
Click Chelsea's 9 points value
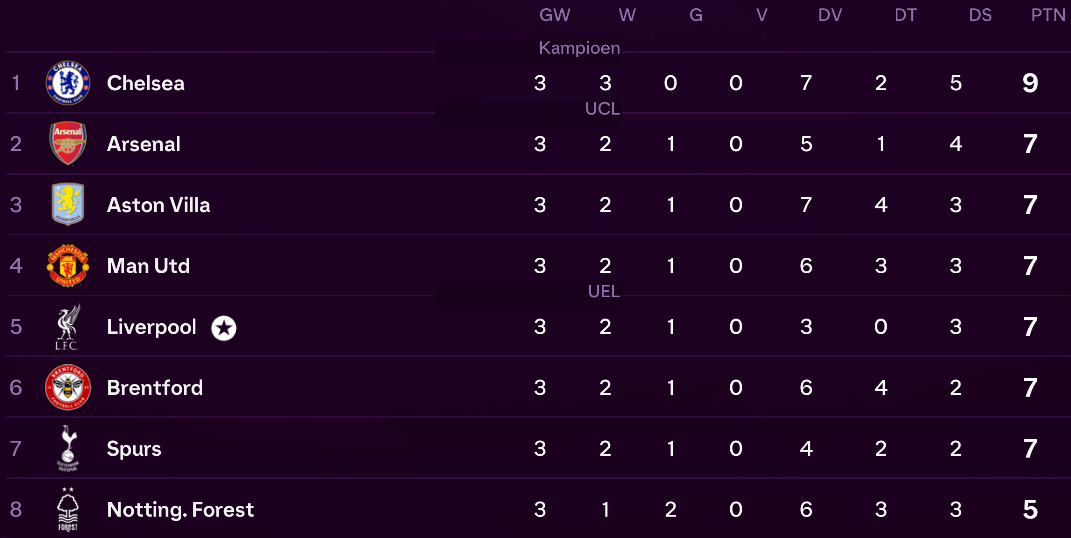pyautogui.click(x=1030, y=83)
